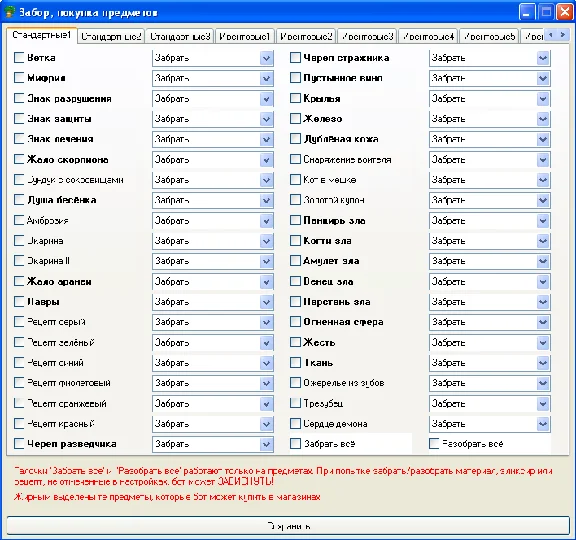This screenshot has width=576, height=540.
Task: Click the tree application icon in title bar
Action: pyautogui.click(x=9, y=12)
